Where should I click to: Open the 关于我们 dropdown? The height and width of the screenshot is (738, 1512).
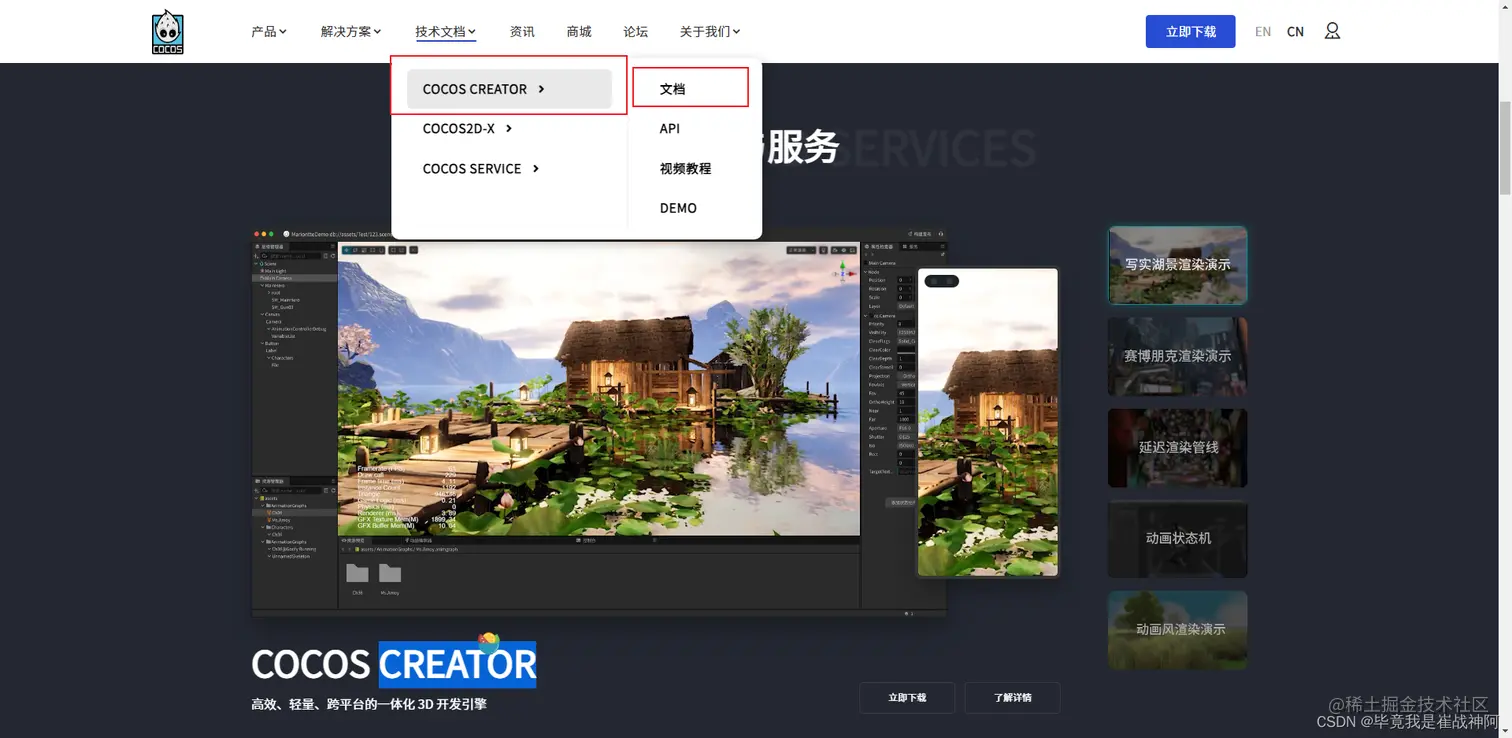[x=709, y=31]
